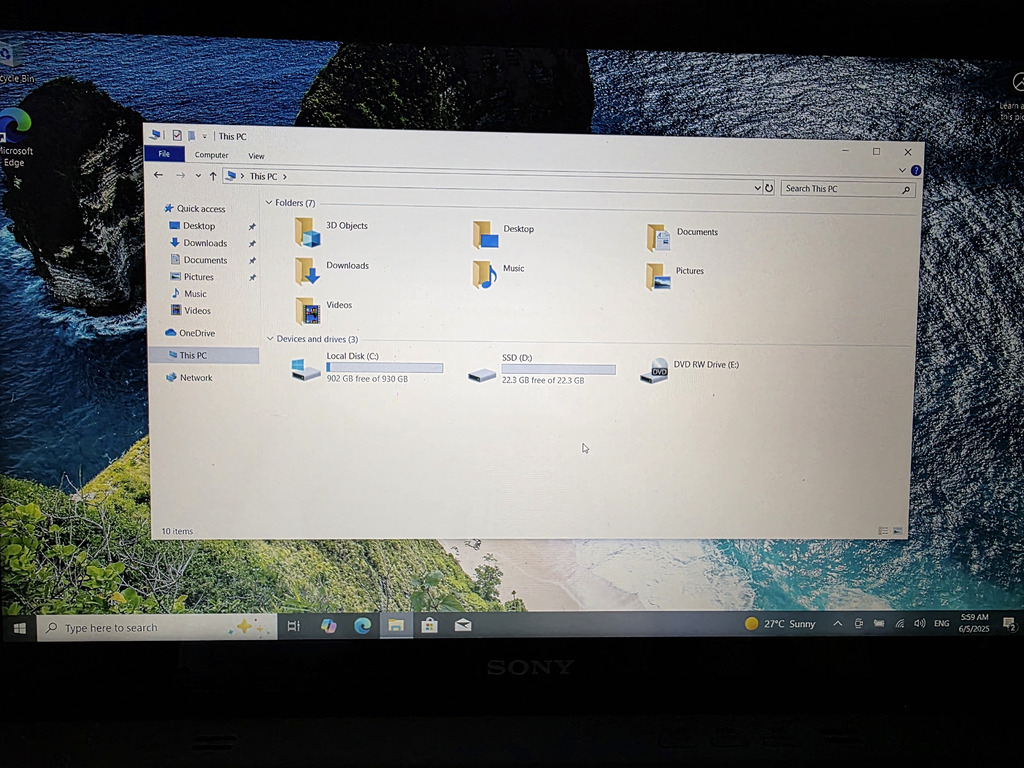Launch Copilot from the taskbar
This screenshot has height=768, width=1024.
[328, 626]
